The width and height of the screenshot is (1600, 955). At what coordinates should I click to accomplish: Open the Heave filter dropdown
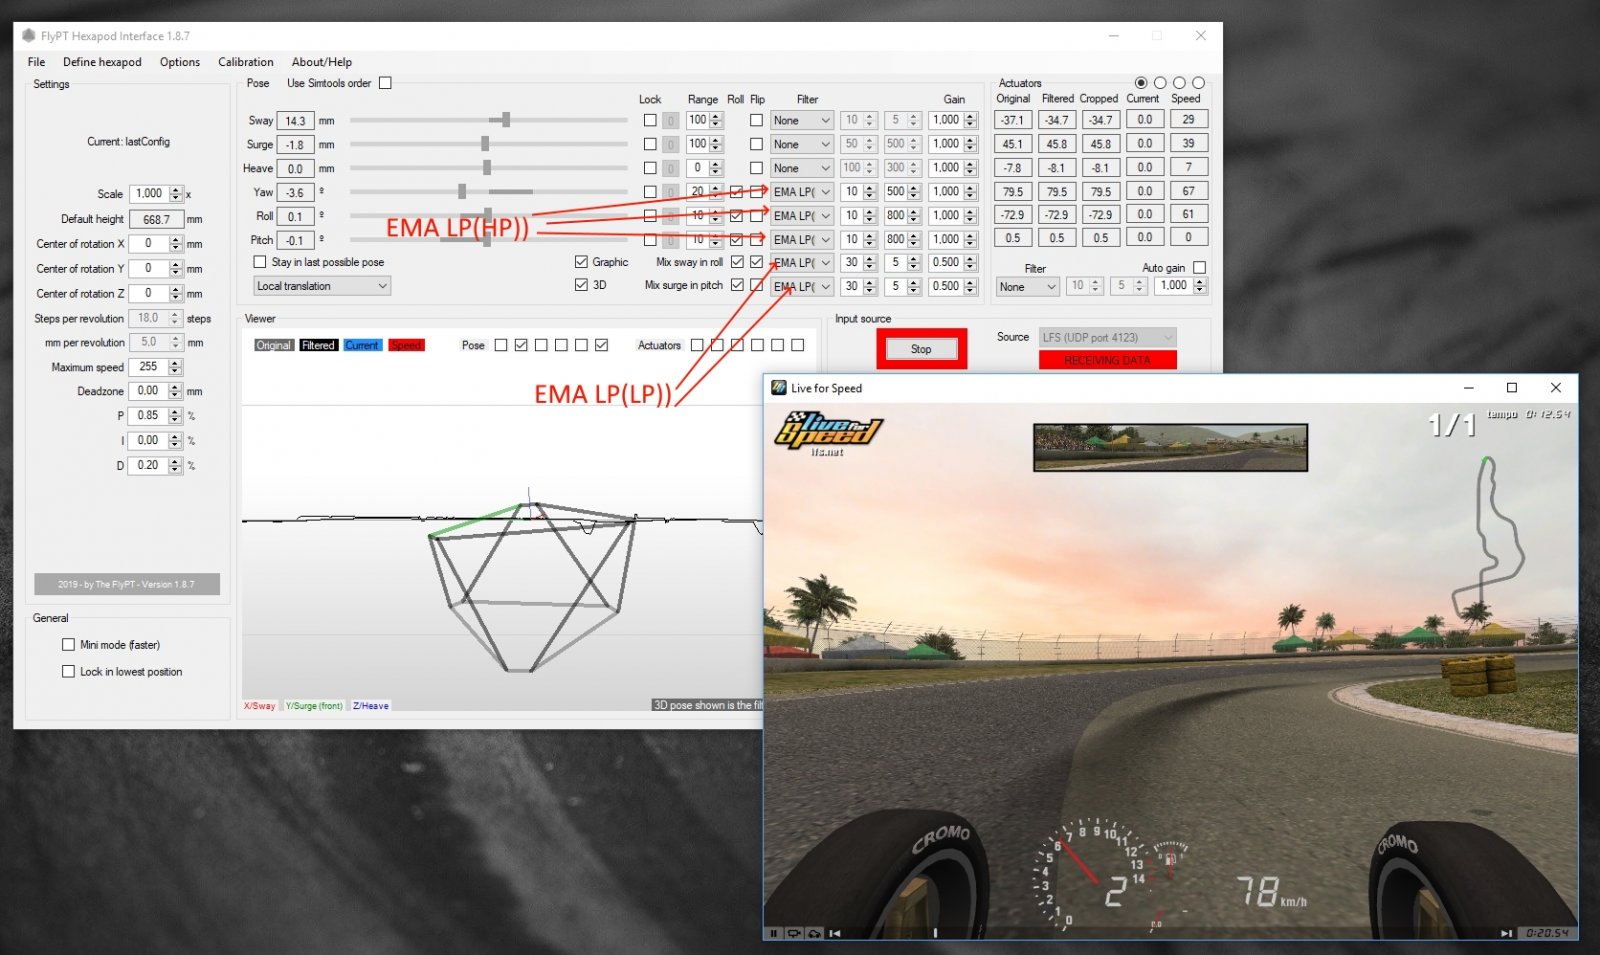pos(802,168)
